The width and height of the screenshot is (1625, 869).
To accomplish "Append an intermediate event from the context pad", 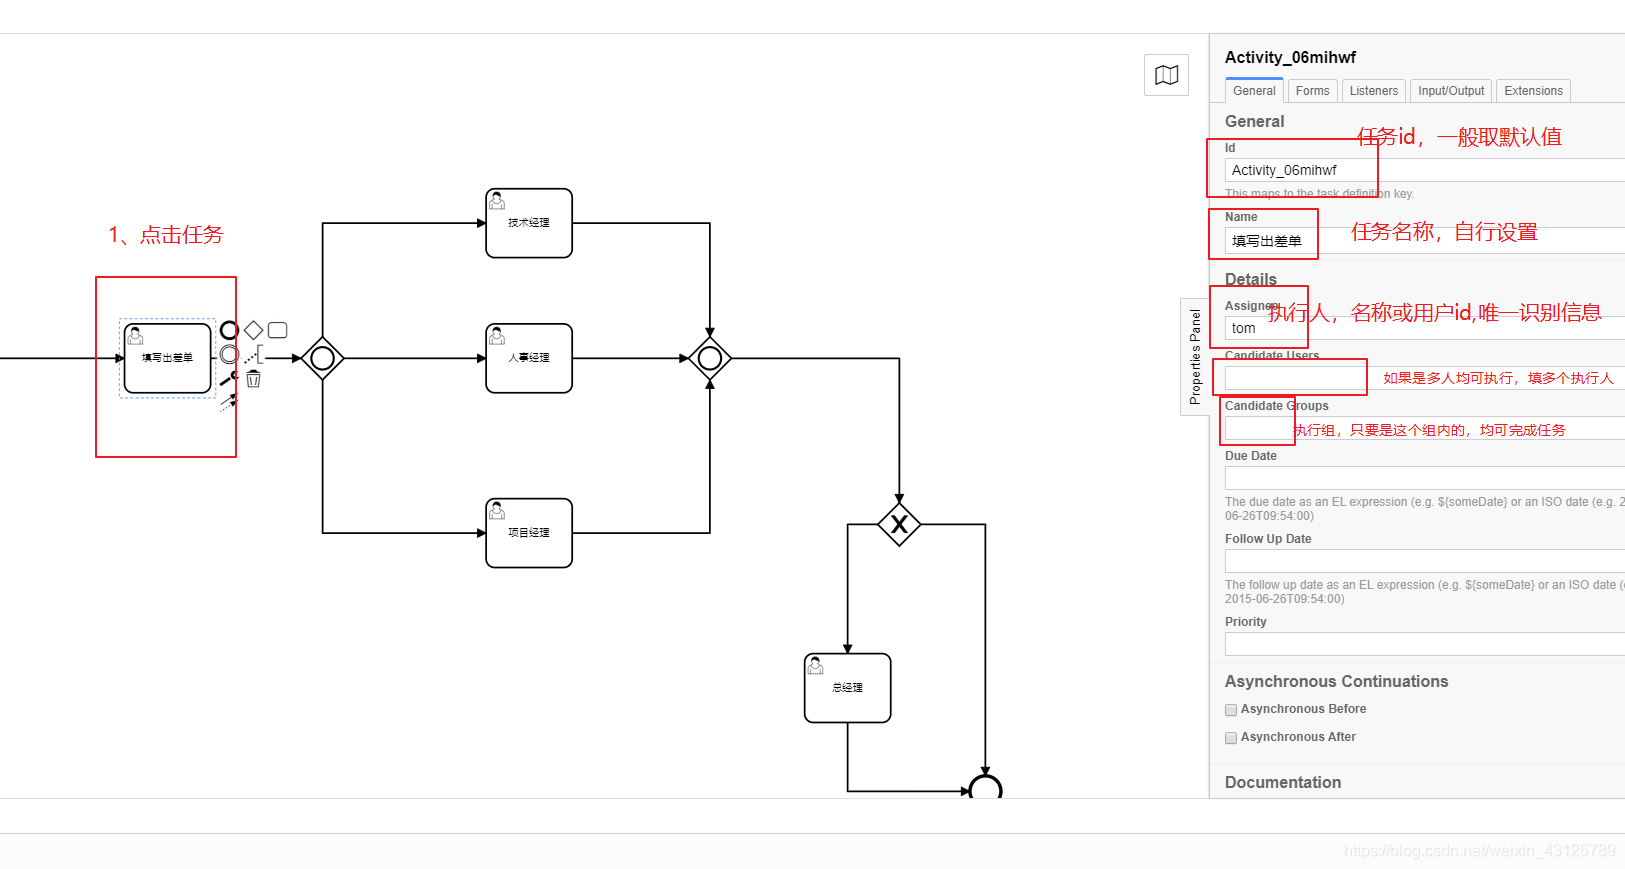I will (x=229, y=354).
